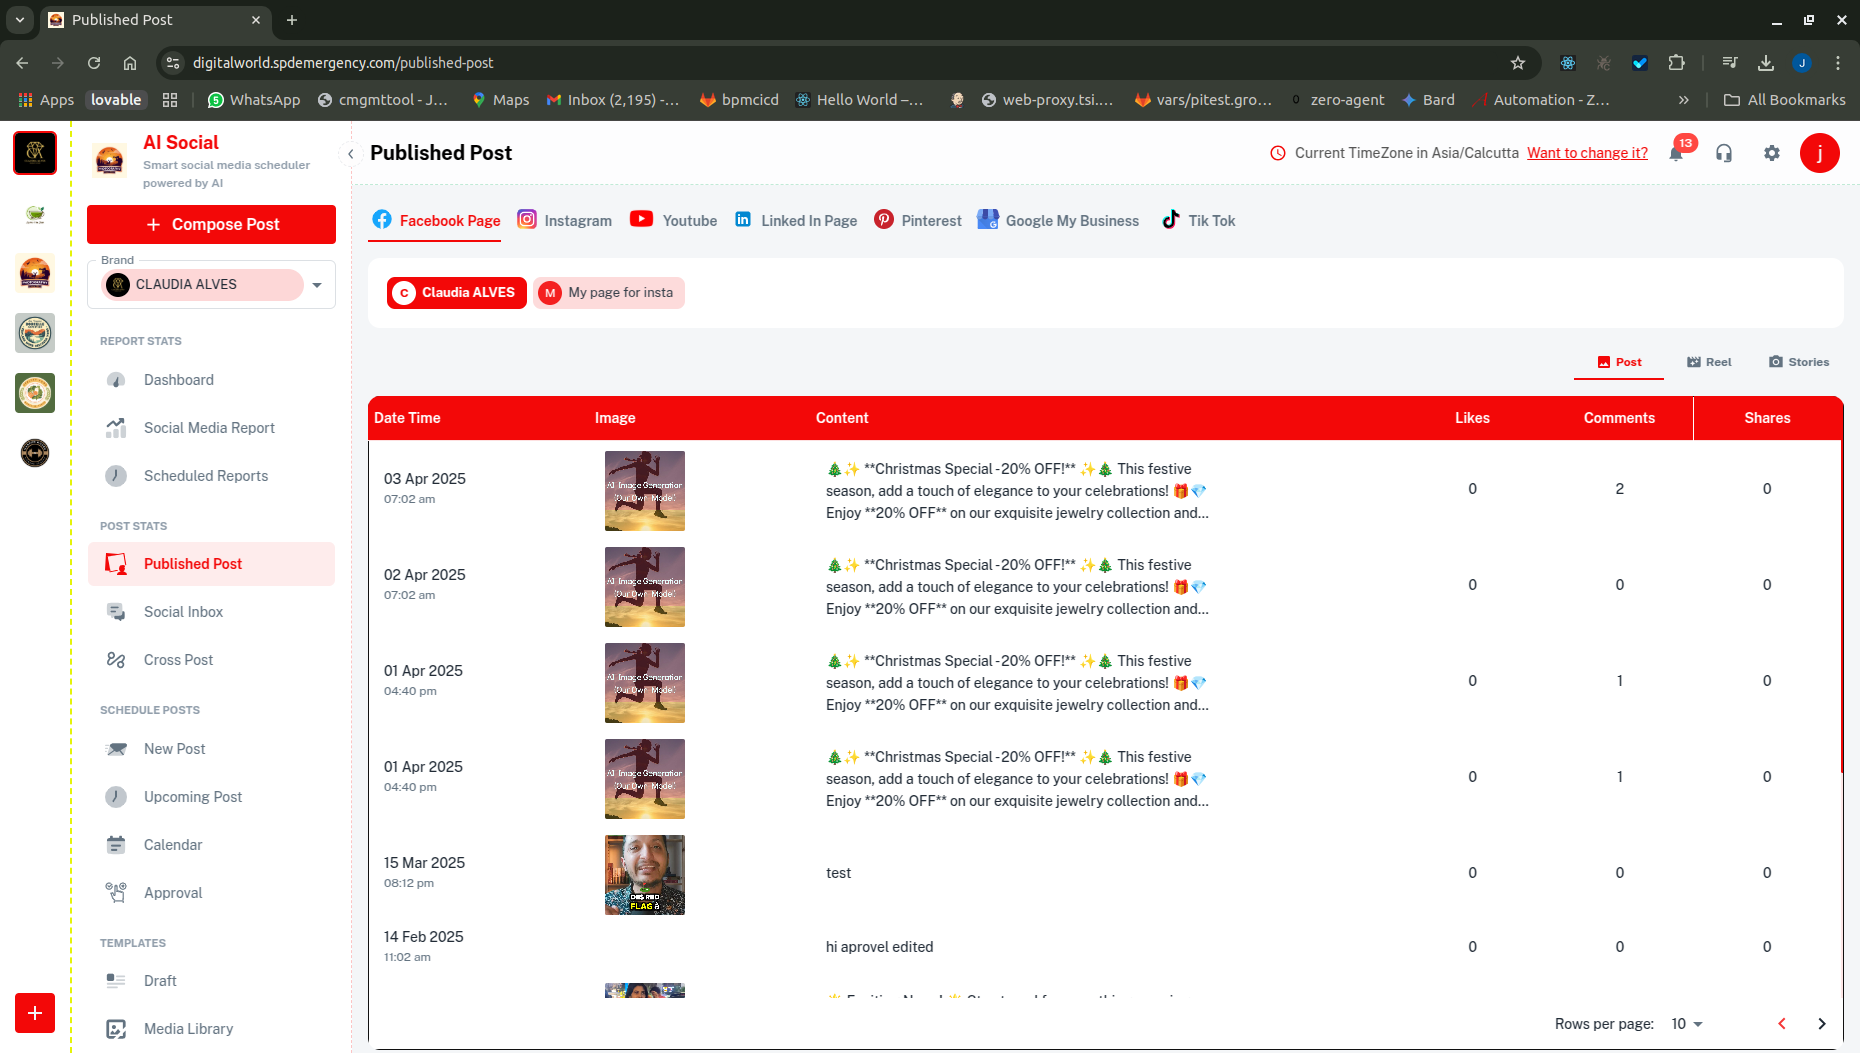Open Social Media Report page
The width and height of the screenshot is (1860, 1053).
[x=209, y=428]
